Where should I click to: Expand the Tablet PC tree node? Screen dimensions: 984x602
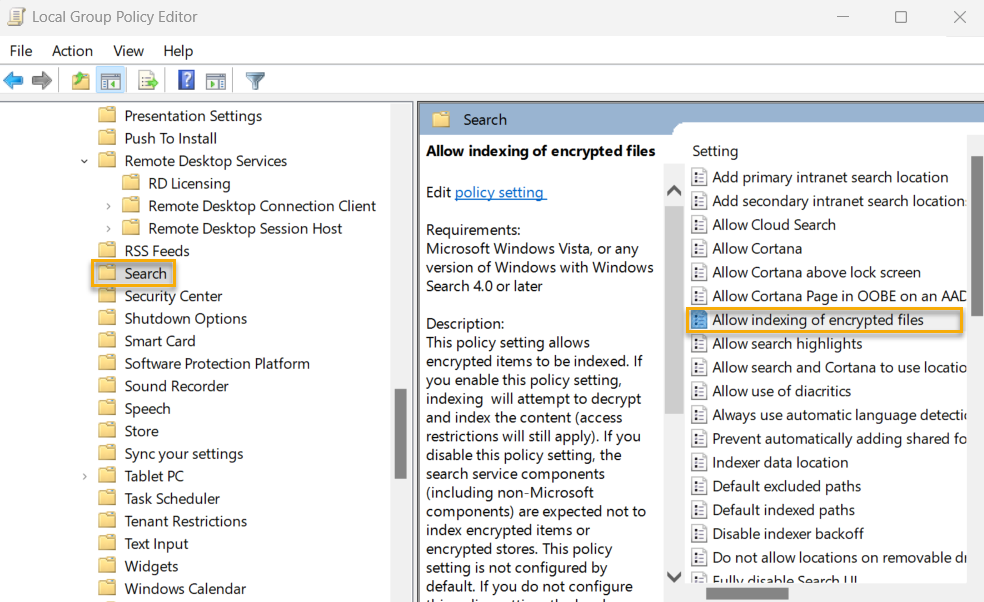85,476
